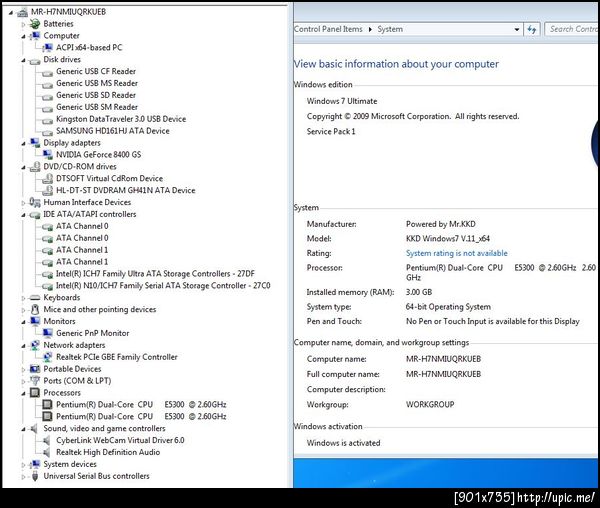
Task: Click the breadcrumb arrow before System
Action: click(x=370, y=29)
